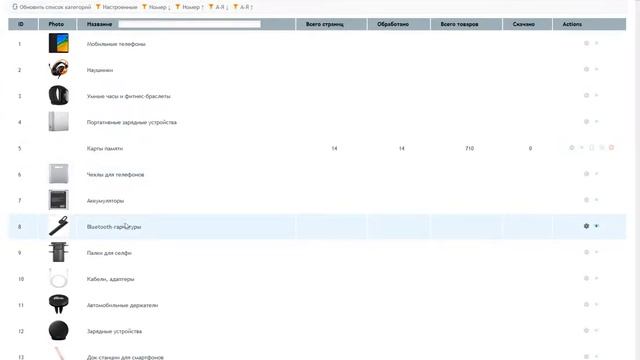
Task: Expand actions arrow for Bluetooth-гарнитуры row
Action: [x=597, y=226]
